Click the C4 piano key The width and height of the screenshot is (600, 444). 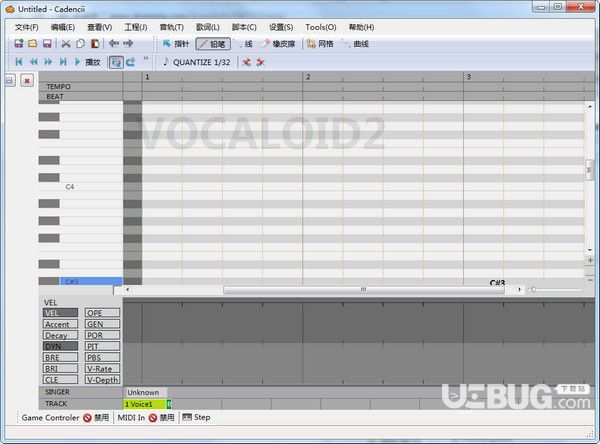coord(80,187)
